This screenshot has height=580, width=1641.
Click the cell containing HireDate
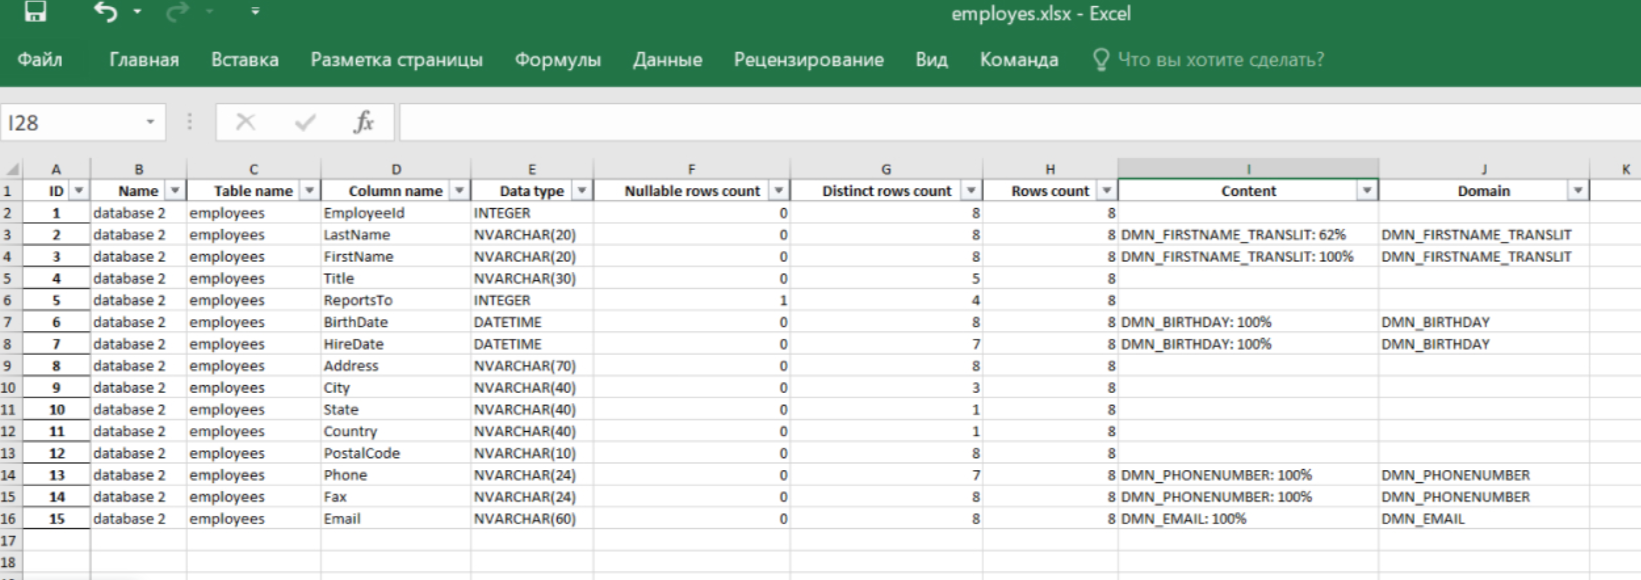(x=396, y=344)
